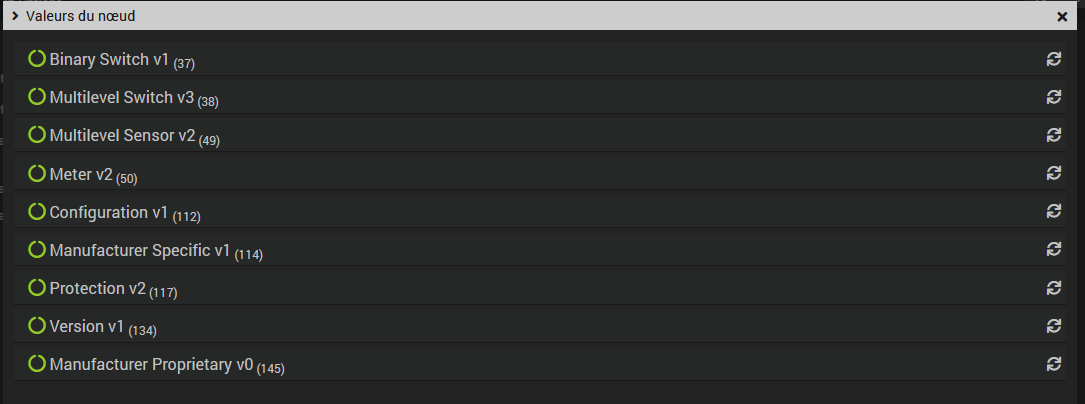Refresh the Version v1 values
This screenshot has width=1085, height=404.
point(1053,325)
